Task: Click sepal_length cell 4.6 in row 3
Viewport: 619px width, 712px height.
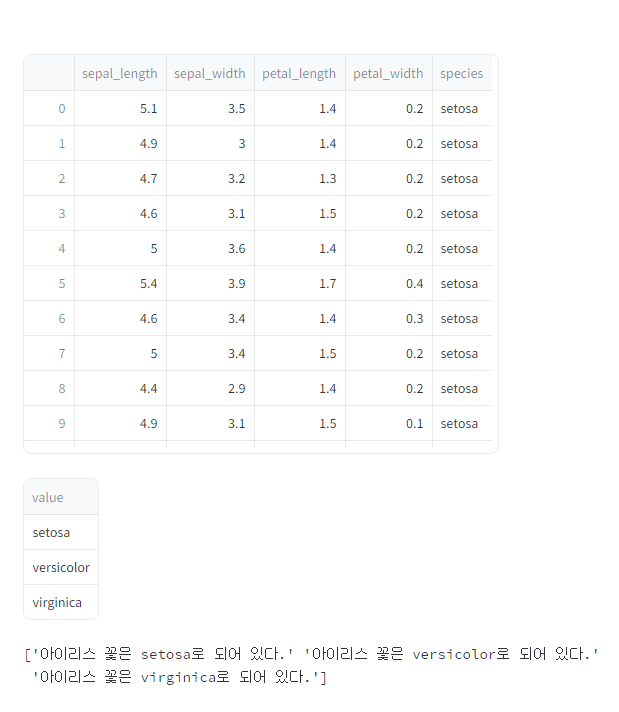Action: pyautogui.click(x=120, y=213)
